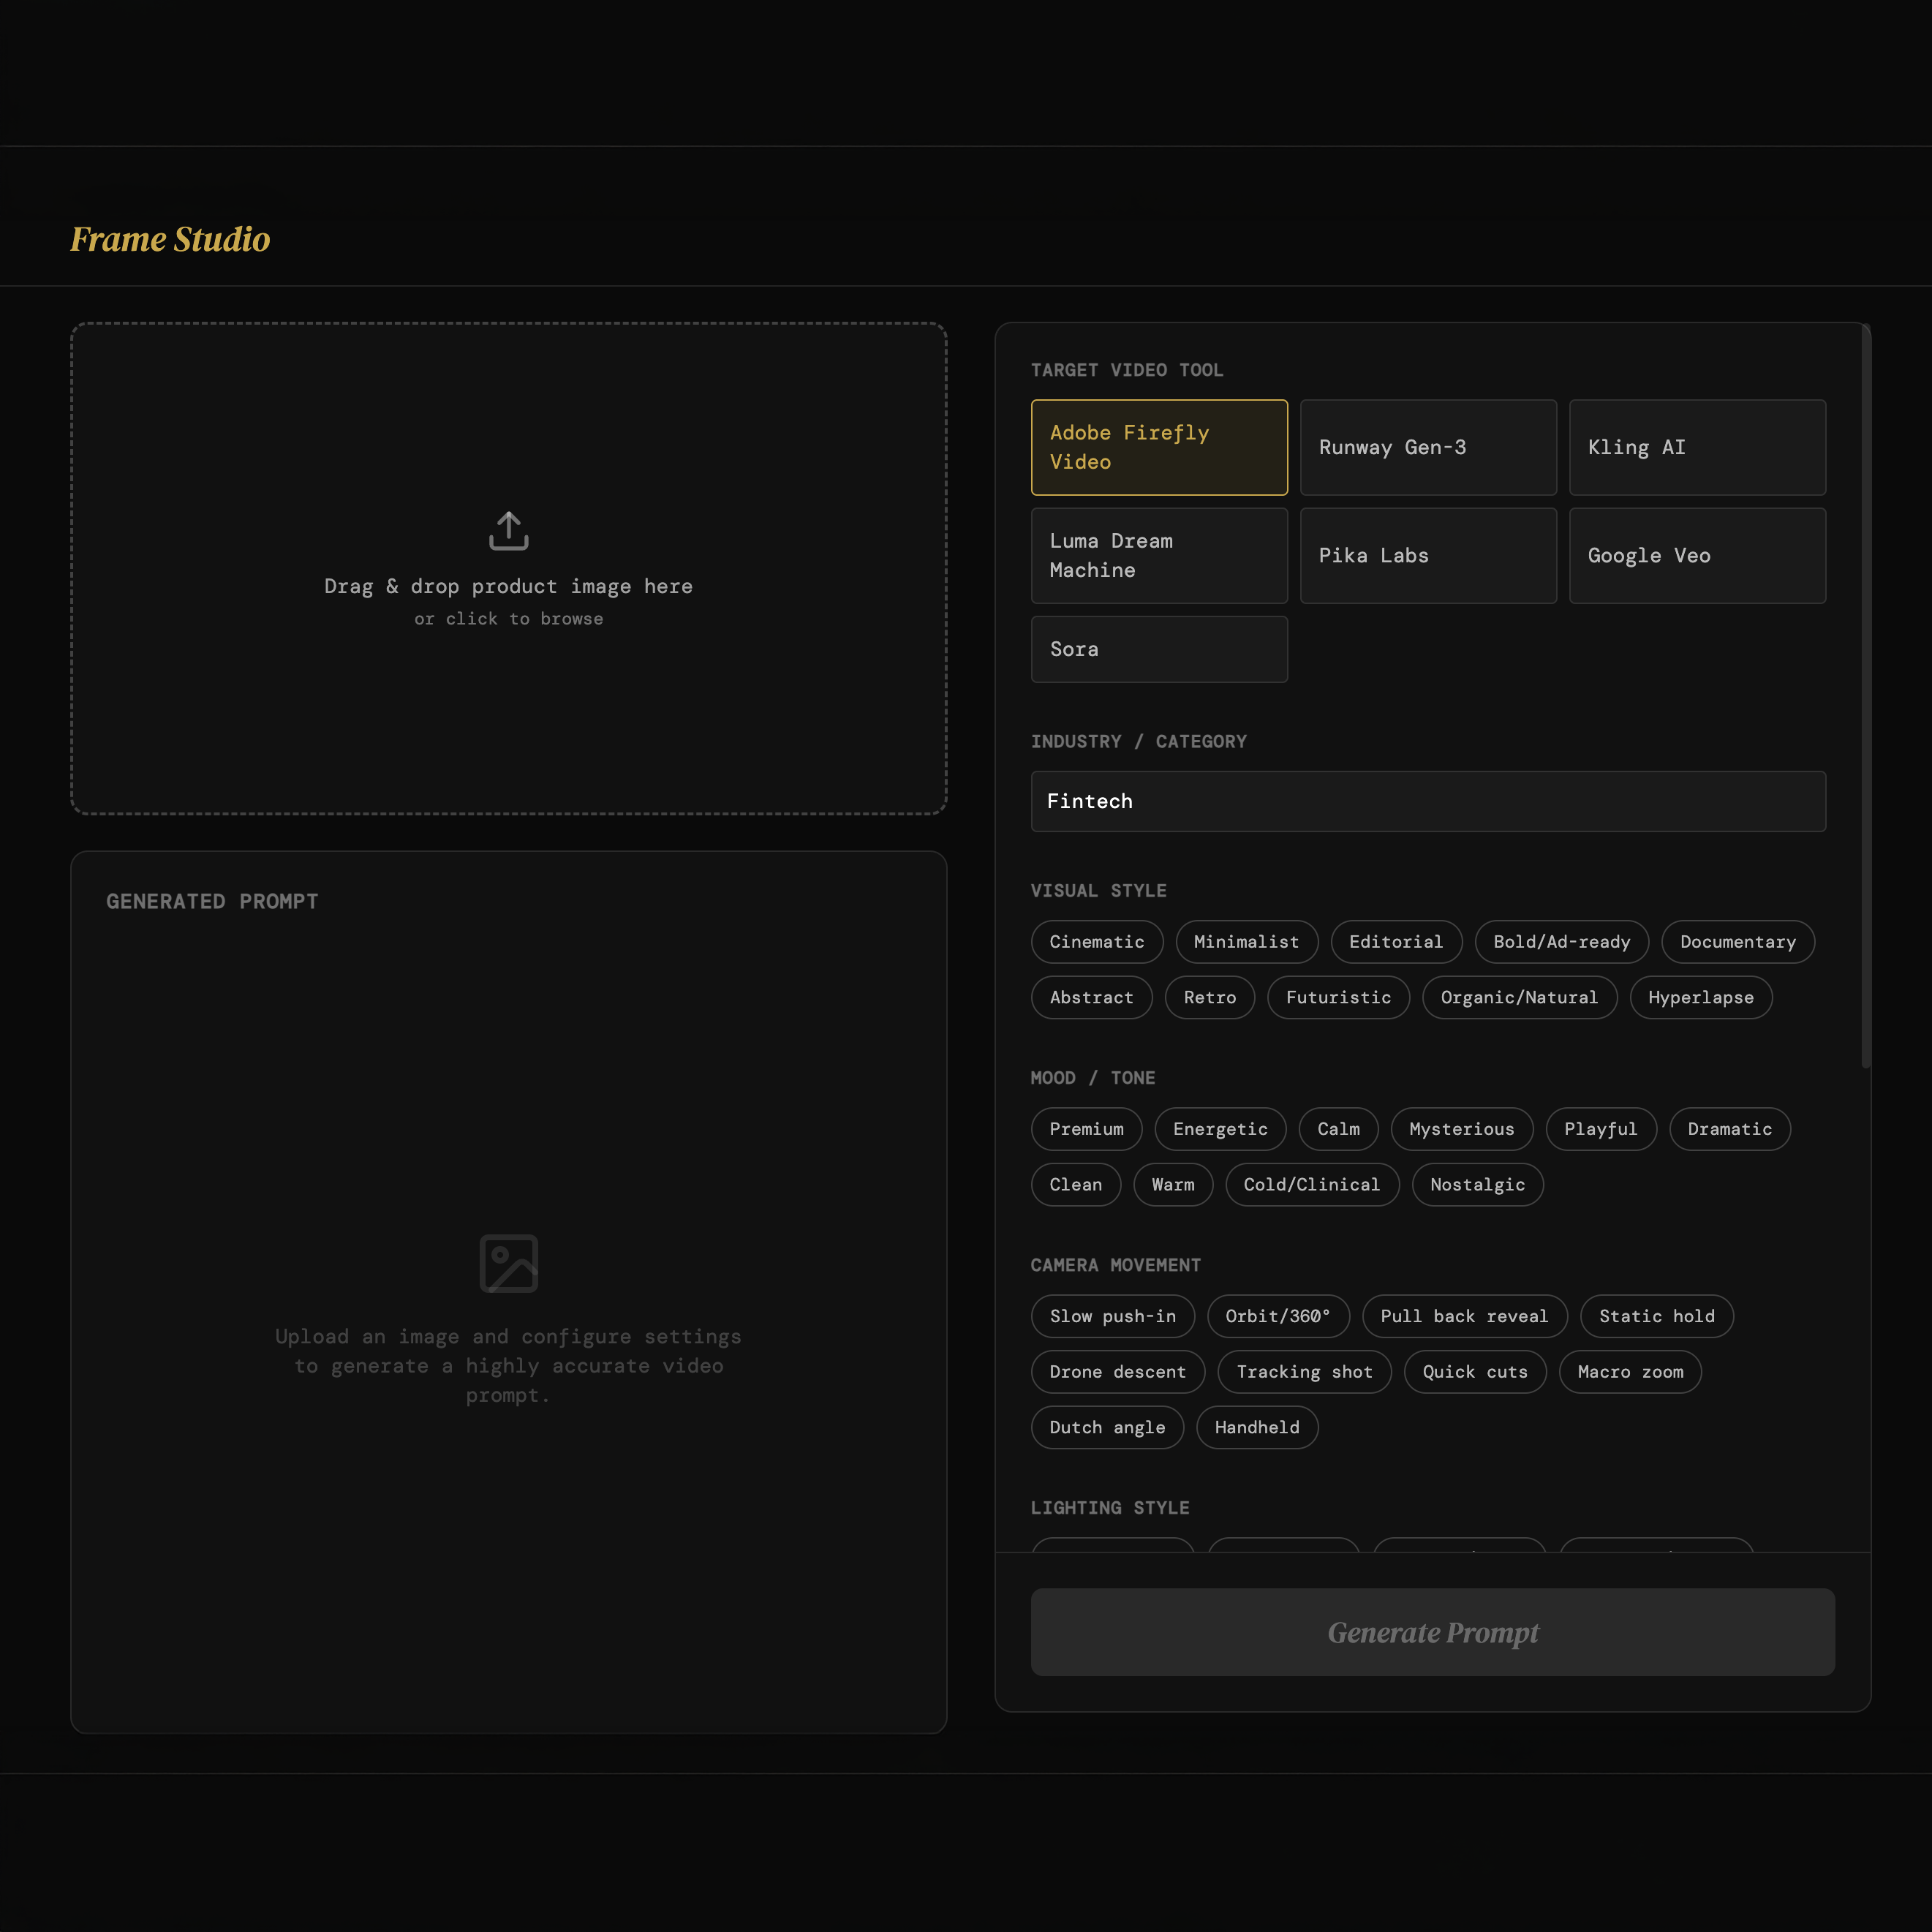Select Tracking shot movement chip
1932x1932 pixels.
click(1304, 1372)
